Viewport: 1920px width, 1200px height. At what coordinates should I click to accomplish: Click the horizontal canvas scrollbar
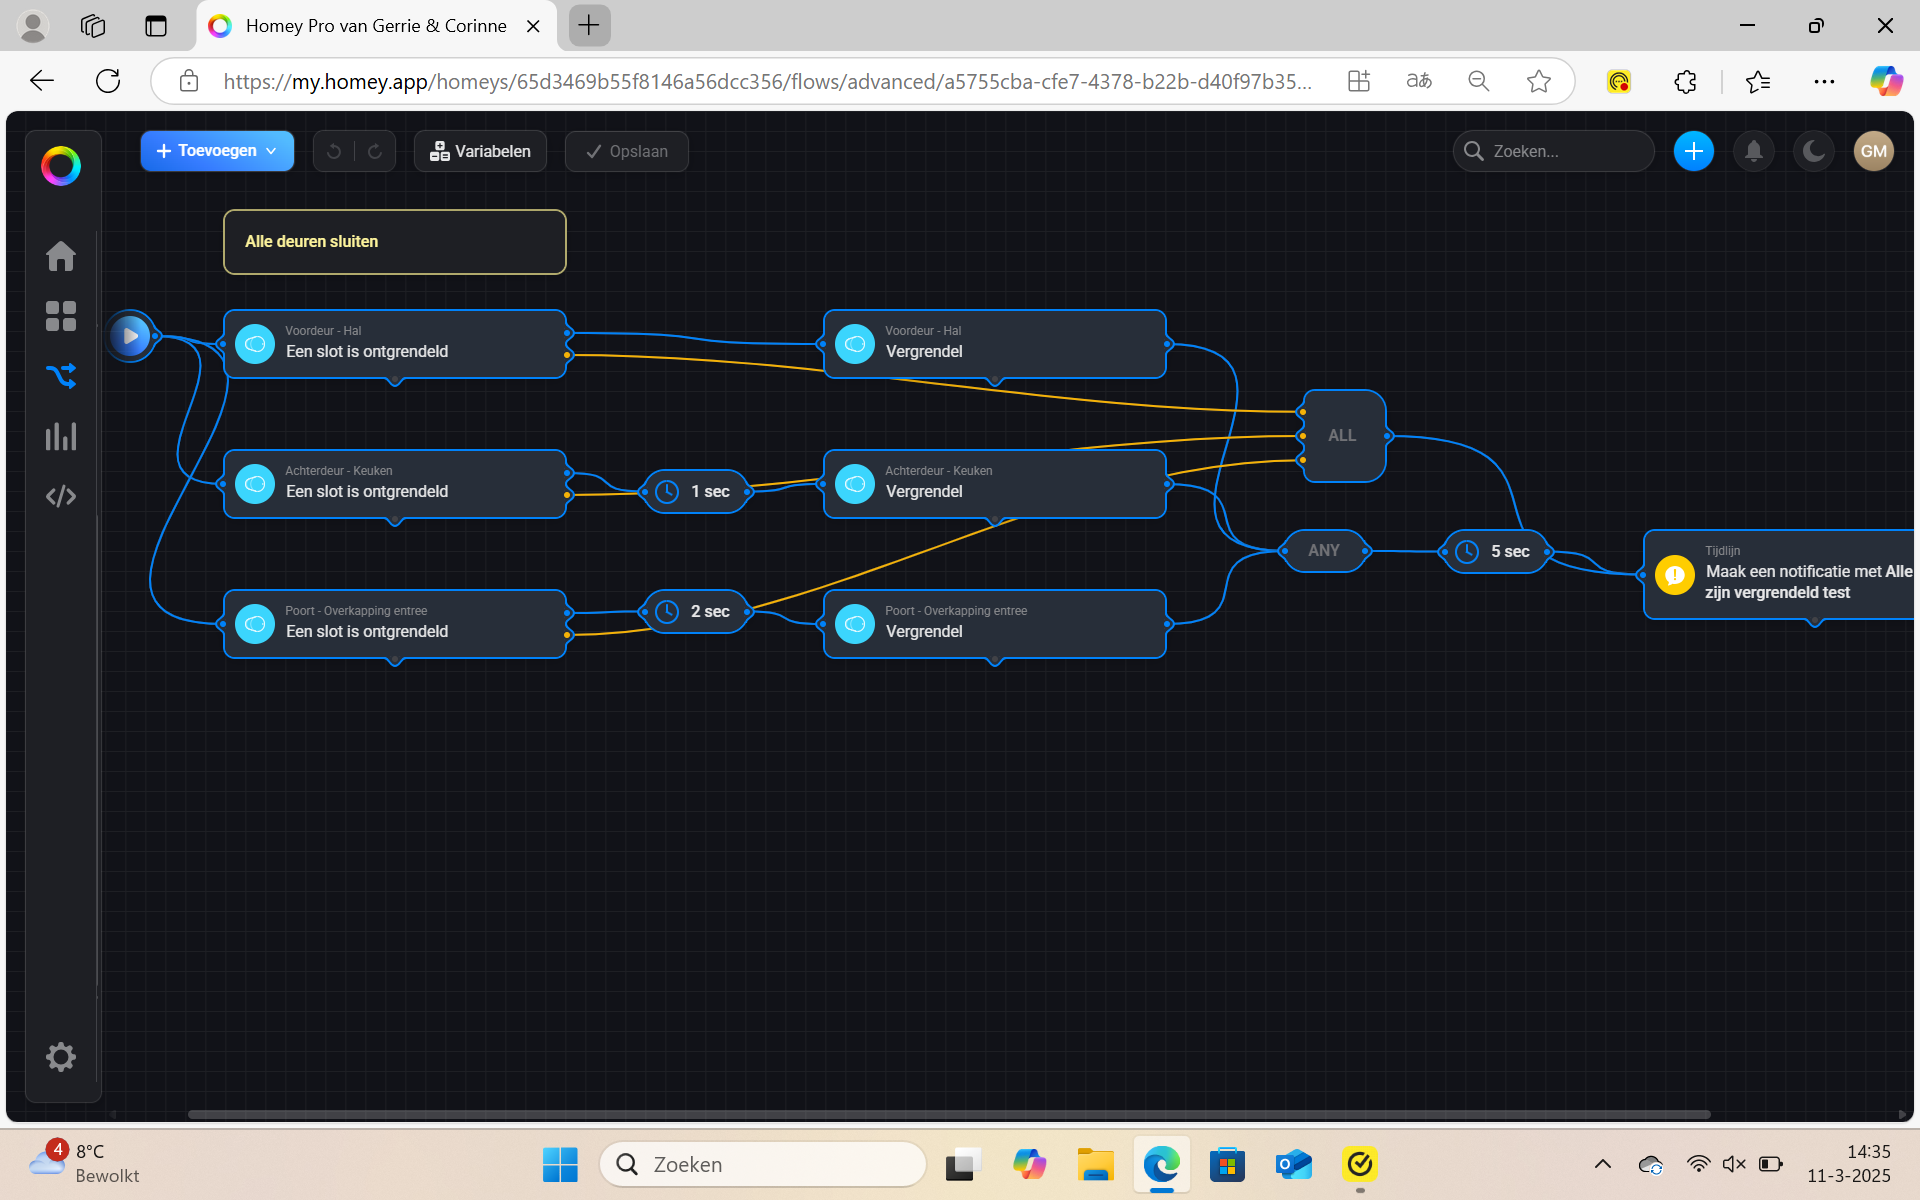pyautogui.click(x=949, y=1114)
